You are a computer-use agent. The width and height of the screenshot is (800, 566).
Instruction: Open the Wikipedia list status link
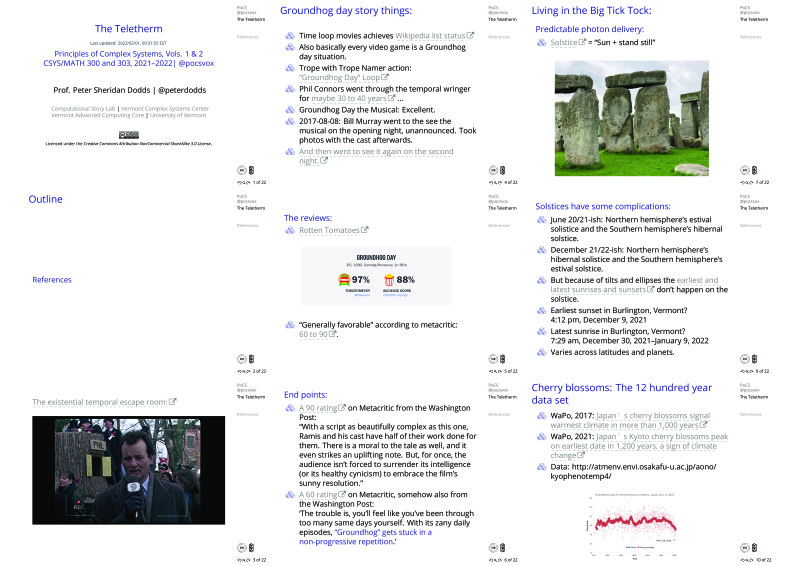point(428,35)
